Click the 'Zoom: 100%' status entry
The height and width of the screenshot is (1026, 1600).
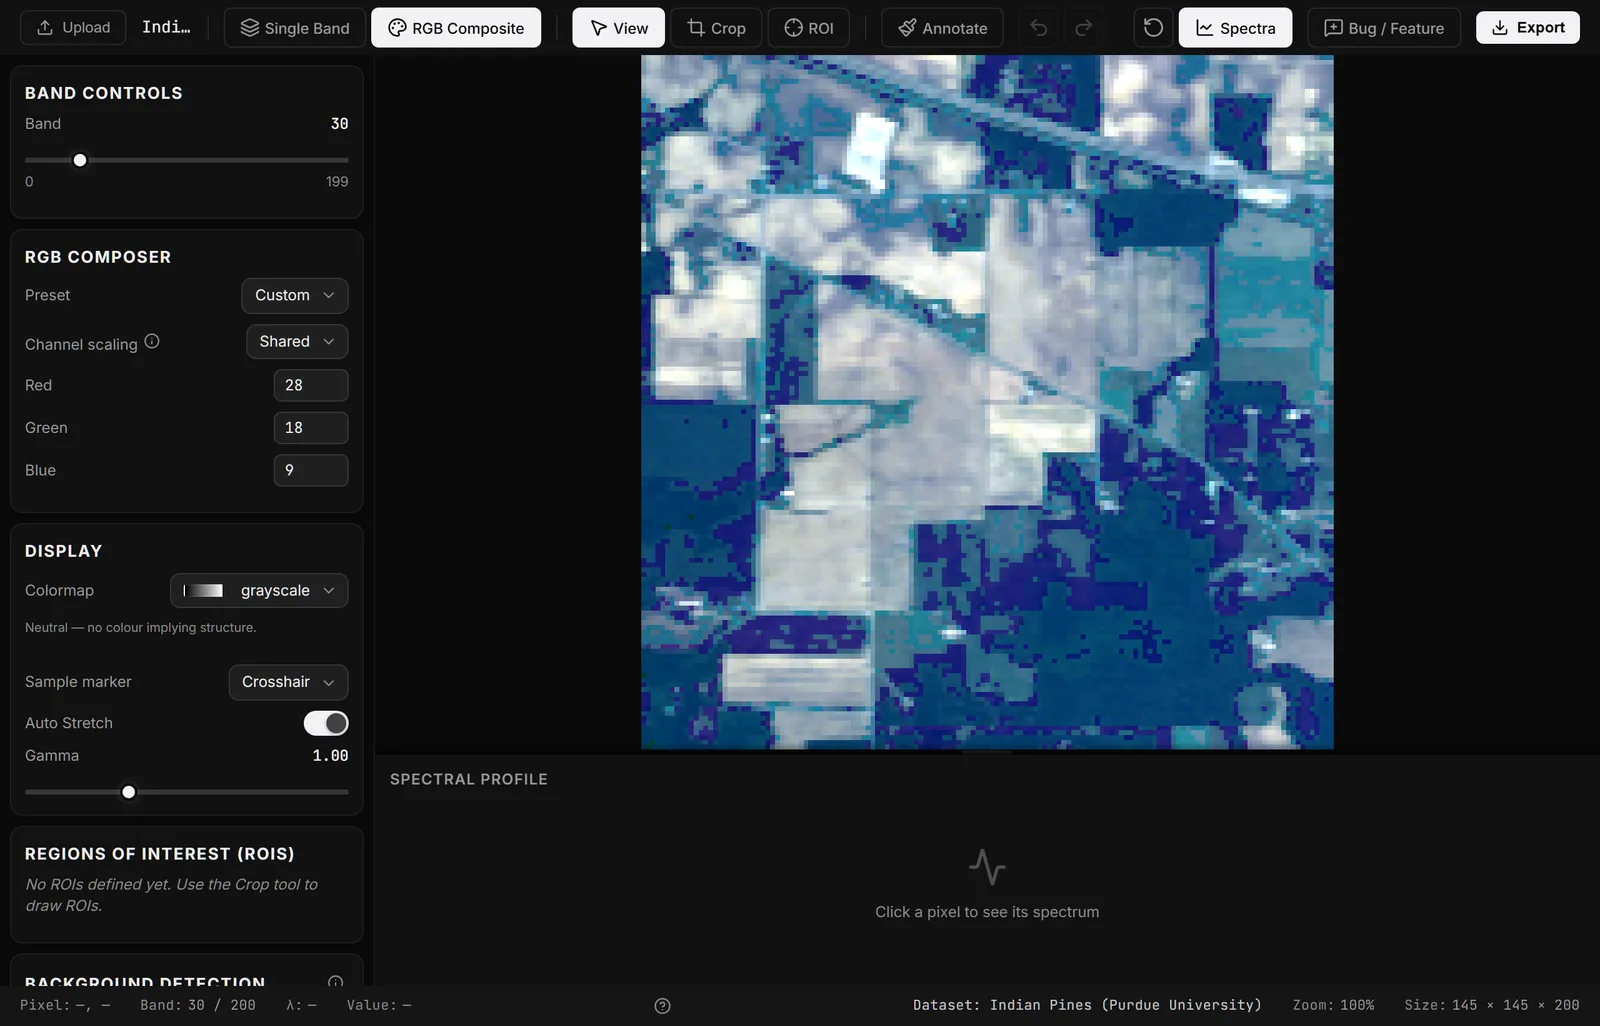1333,1005
